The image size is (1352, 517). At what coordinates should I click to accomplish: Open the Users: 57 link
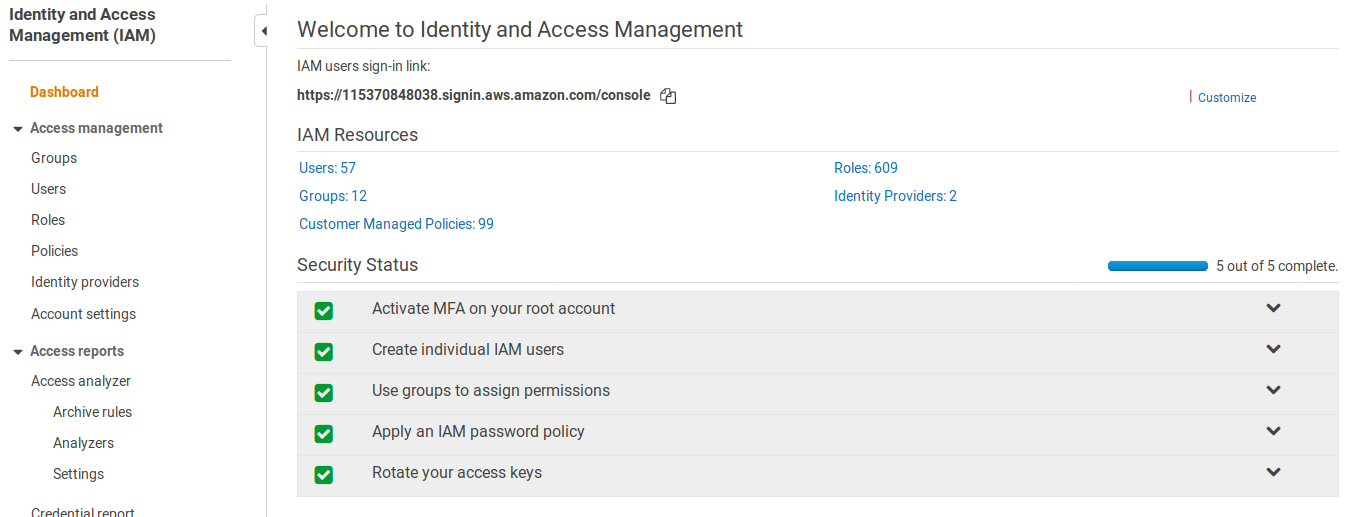pos(327,168)
